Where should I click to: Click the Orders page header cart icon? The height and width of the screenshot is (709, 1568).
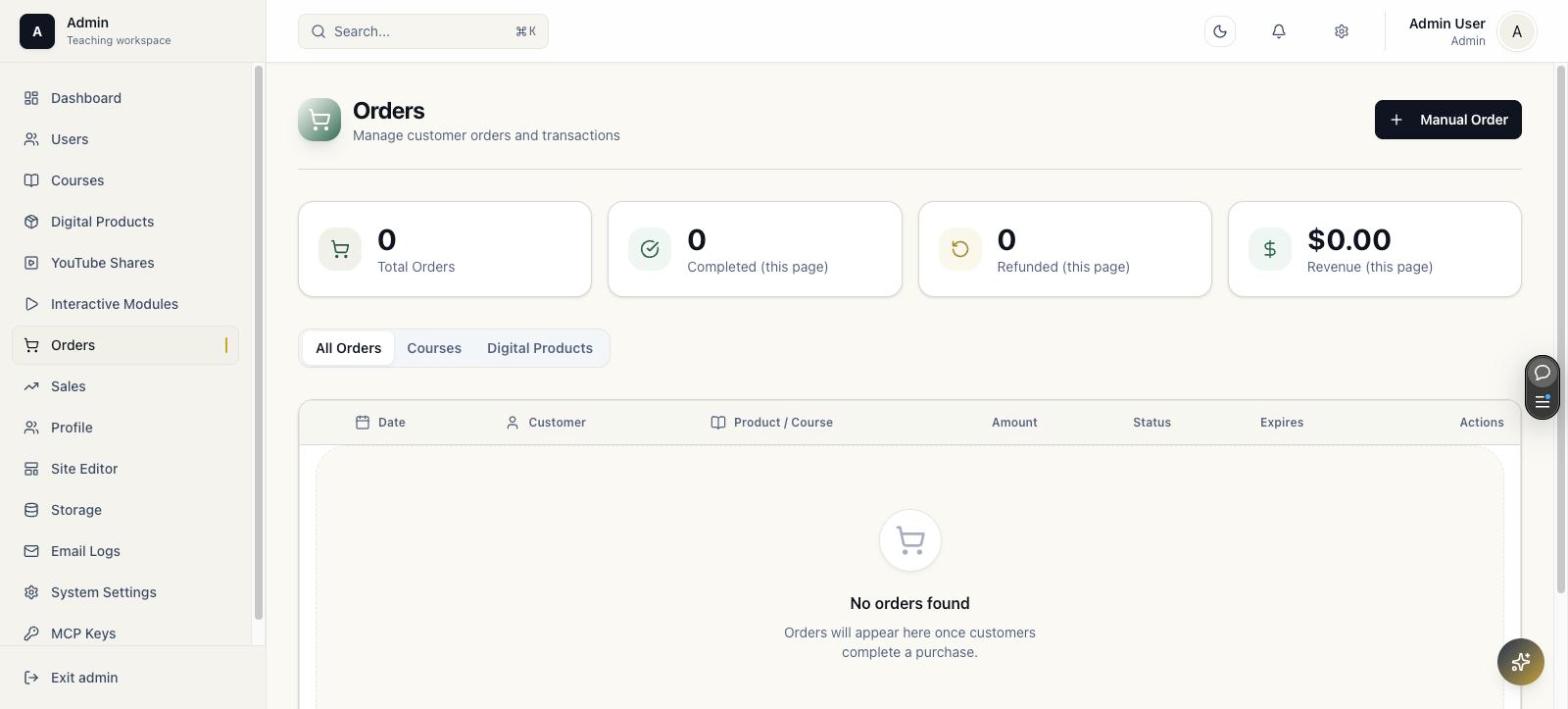tap(319, 120)
